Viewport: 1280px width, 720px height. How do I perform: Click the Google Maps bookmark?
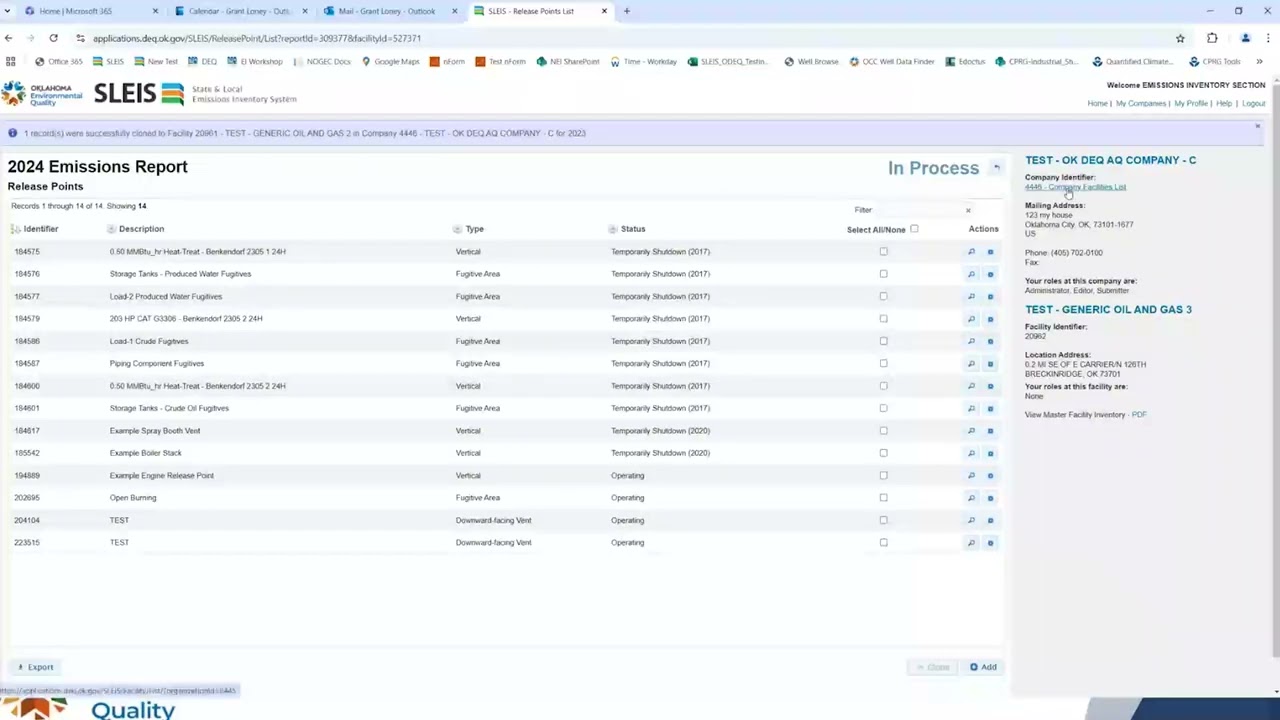coord(391,61)
